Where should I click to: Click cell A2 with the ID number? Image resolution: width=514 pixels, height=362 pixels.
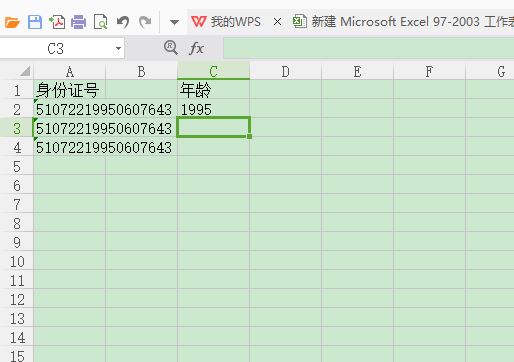(69, 109)
